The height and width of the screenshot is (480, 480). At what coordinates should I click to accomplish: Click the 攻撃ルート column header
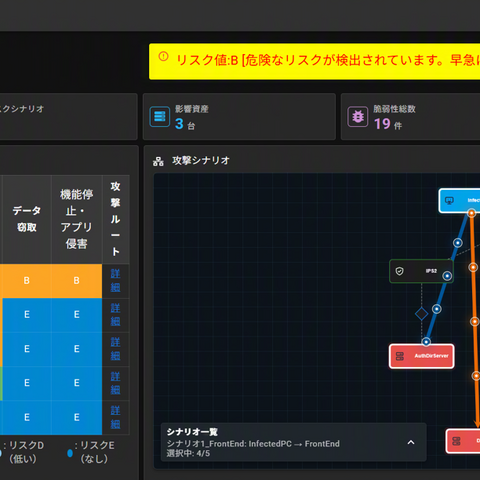116,219
